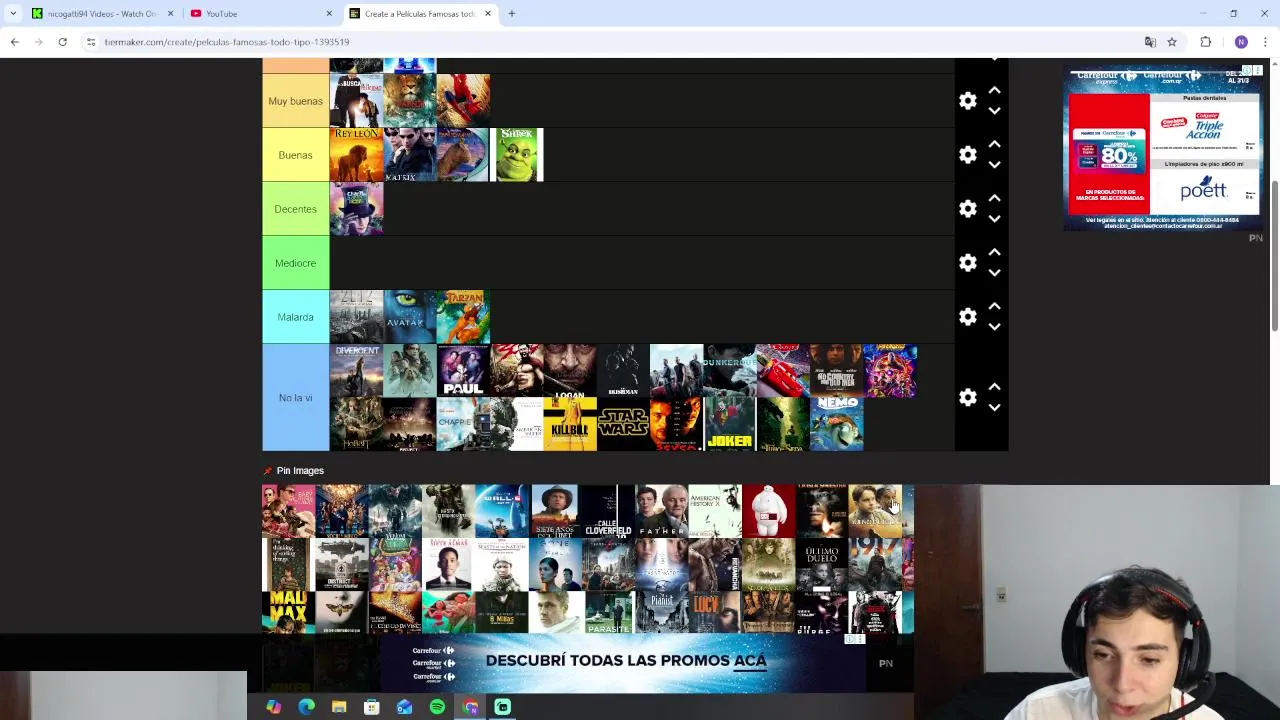Image resolution: width=1280 pixels, height=720 pixels.
Task: Open Microsoft Edge from the taskbar
Action: tap(306, 707)
